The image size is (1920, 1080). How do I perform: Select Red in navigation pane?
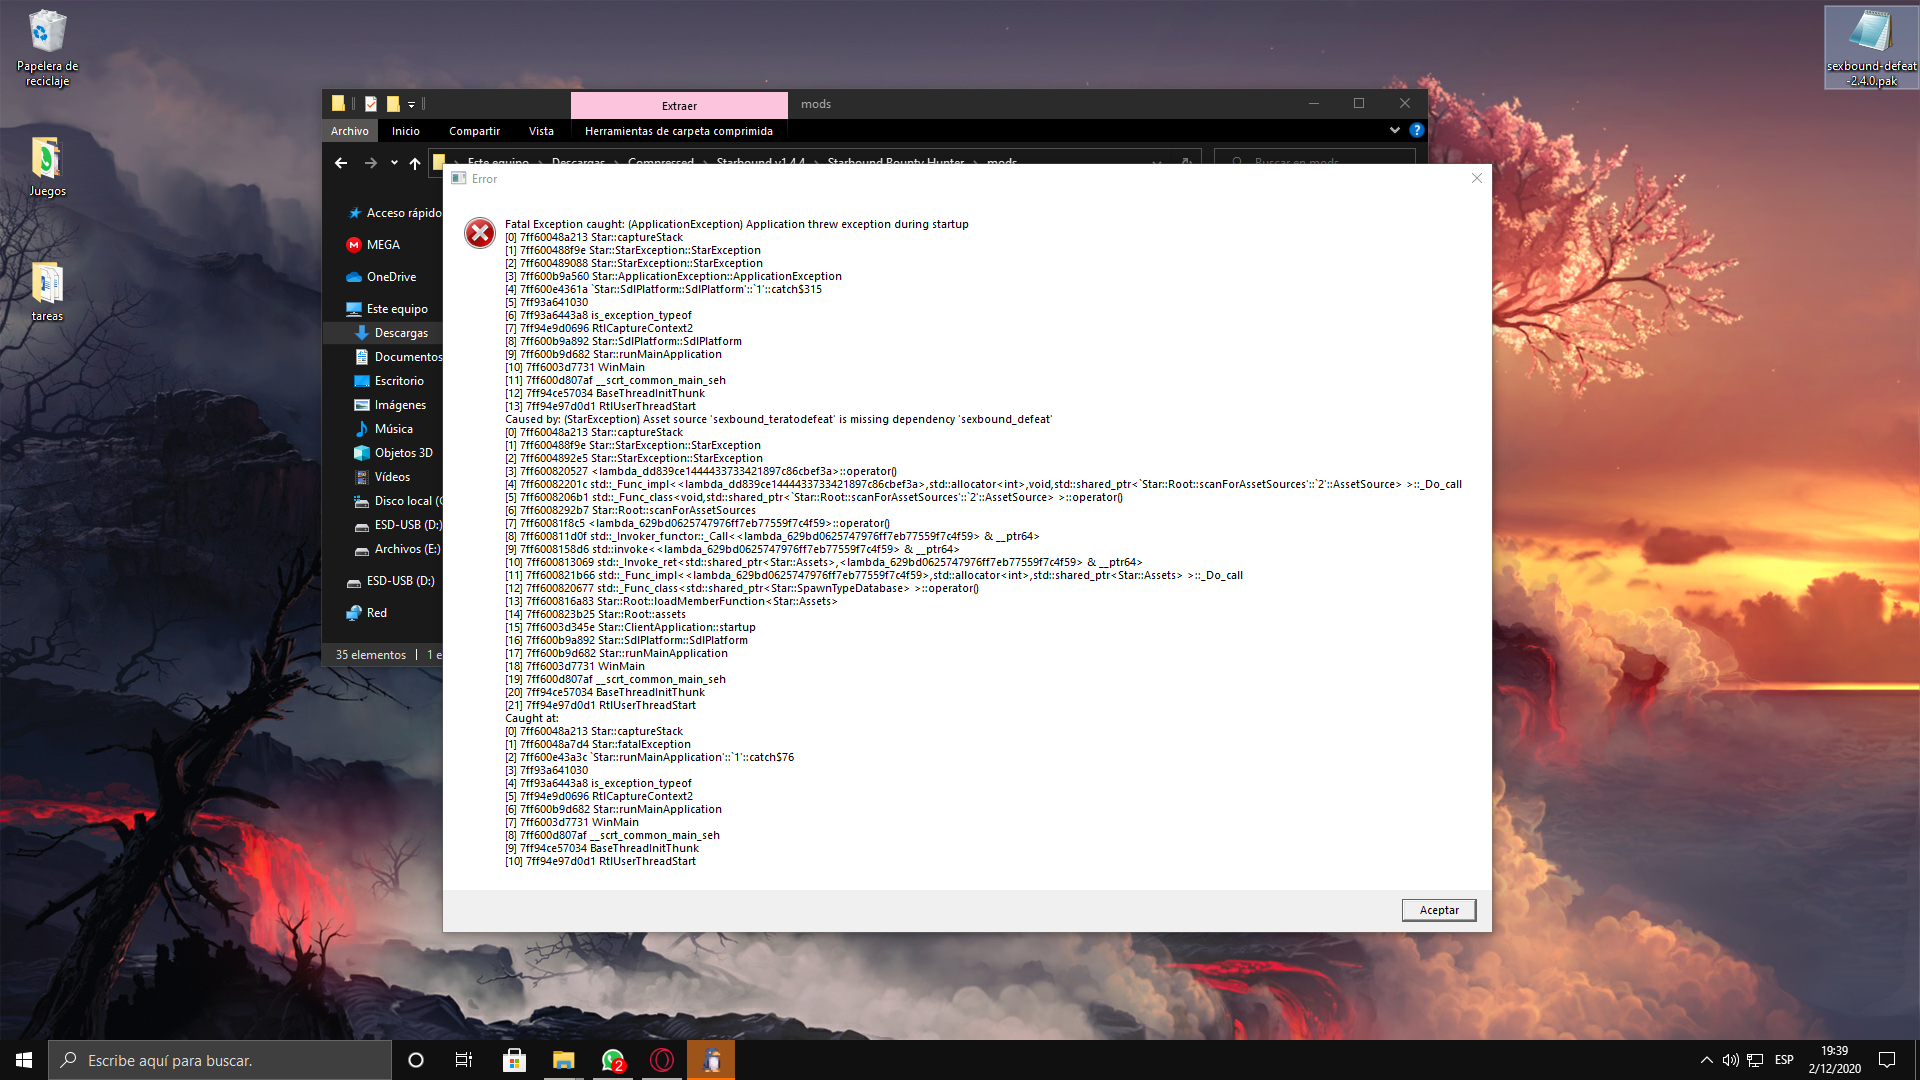point(366,613)
